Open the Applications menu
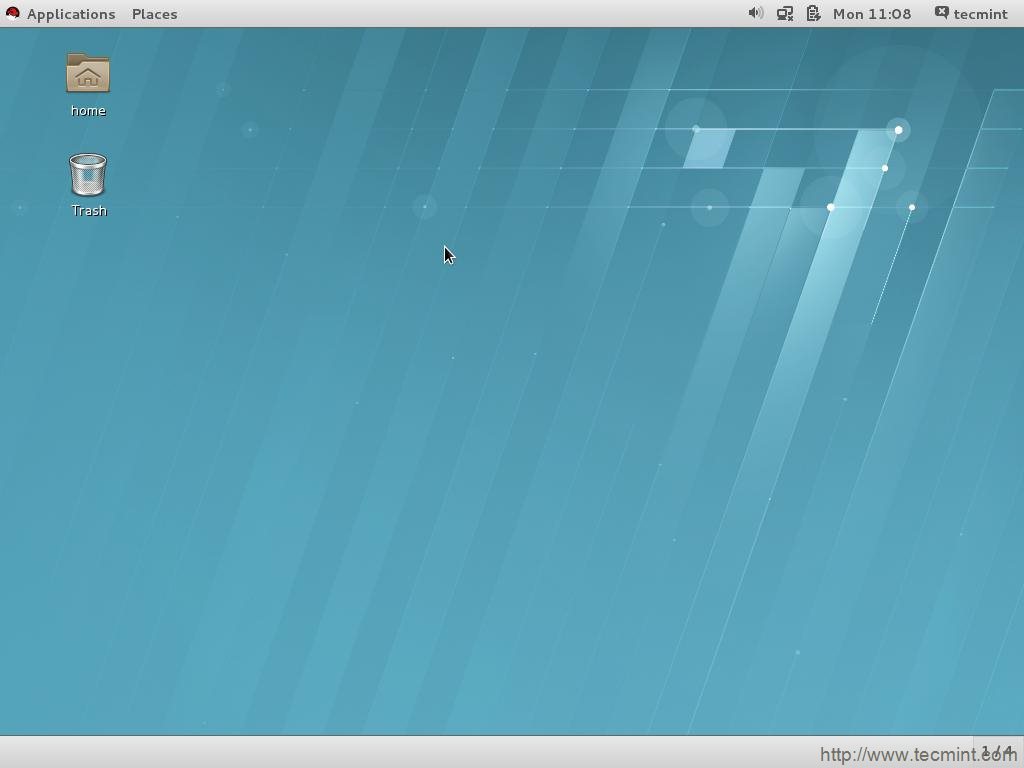This screenshot has width=1024, height=768. pyautogui.click(x=71, y=14)
